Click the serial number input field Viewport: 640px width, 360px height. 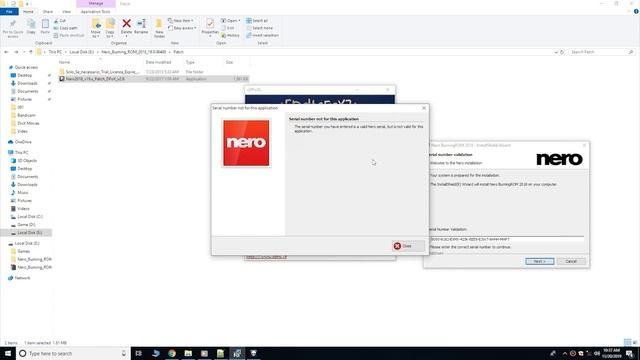pos(507,239)
